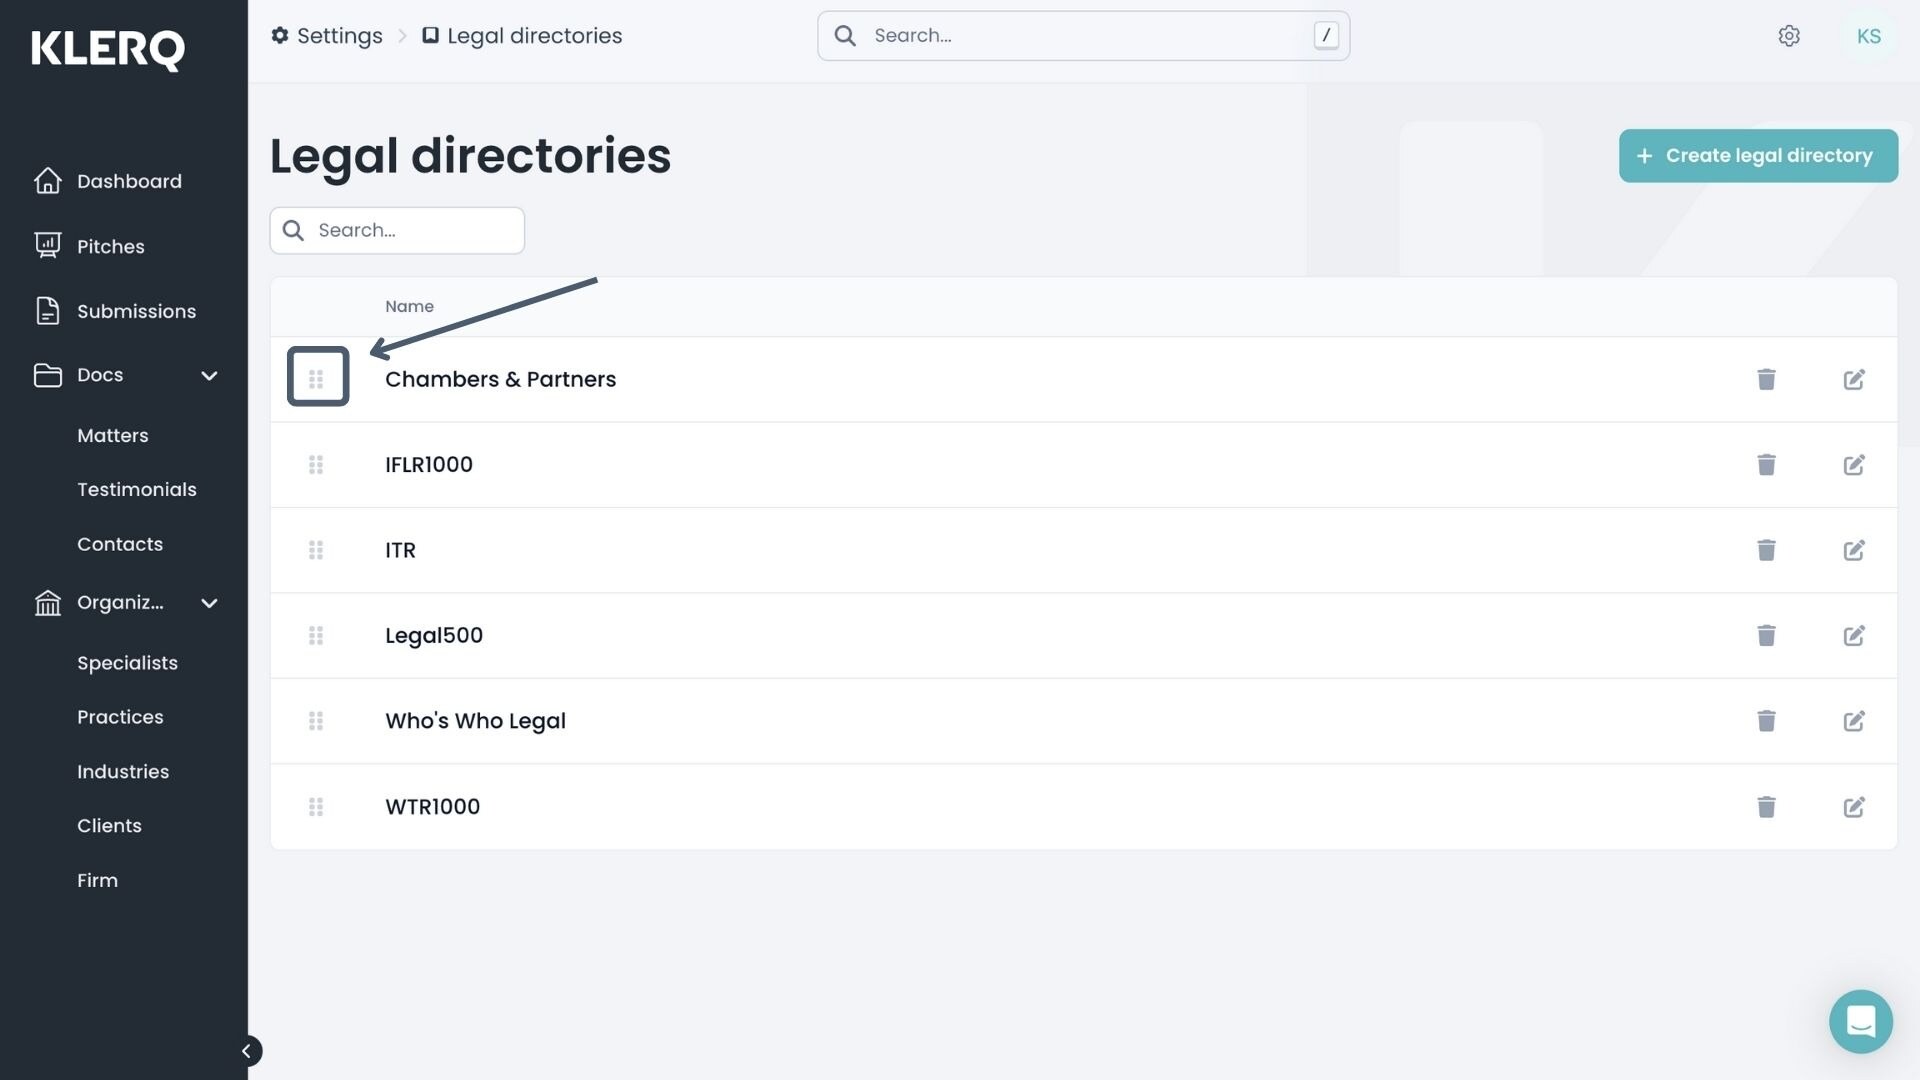The width and height of the screenshot is (1920, 1080).
Task: Edit the Chambers & Partners directory
Action: pyautogui.click(x=1854, y=379)
